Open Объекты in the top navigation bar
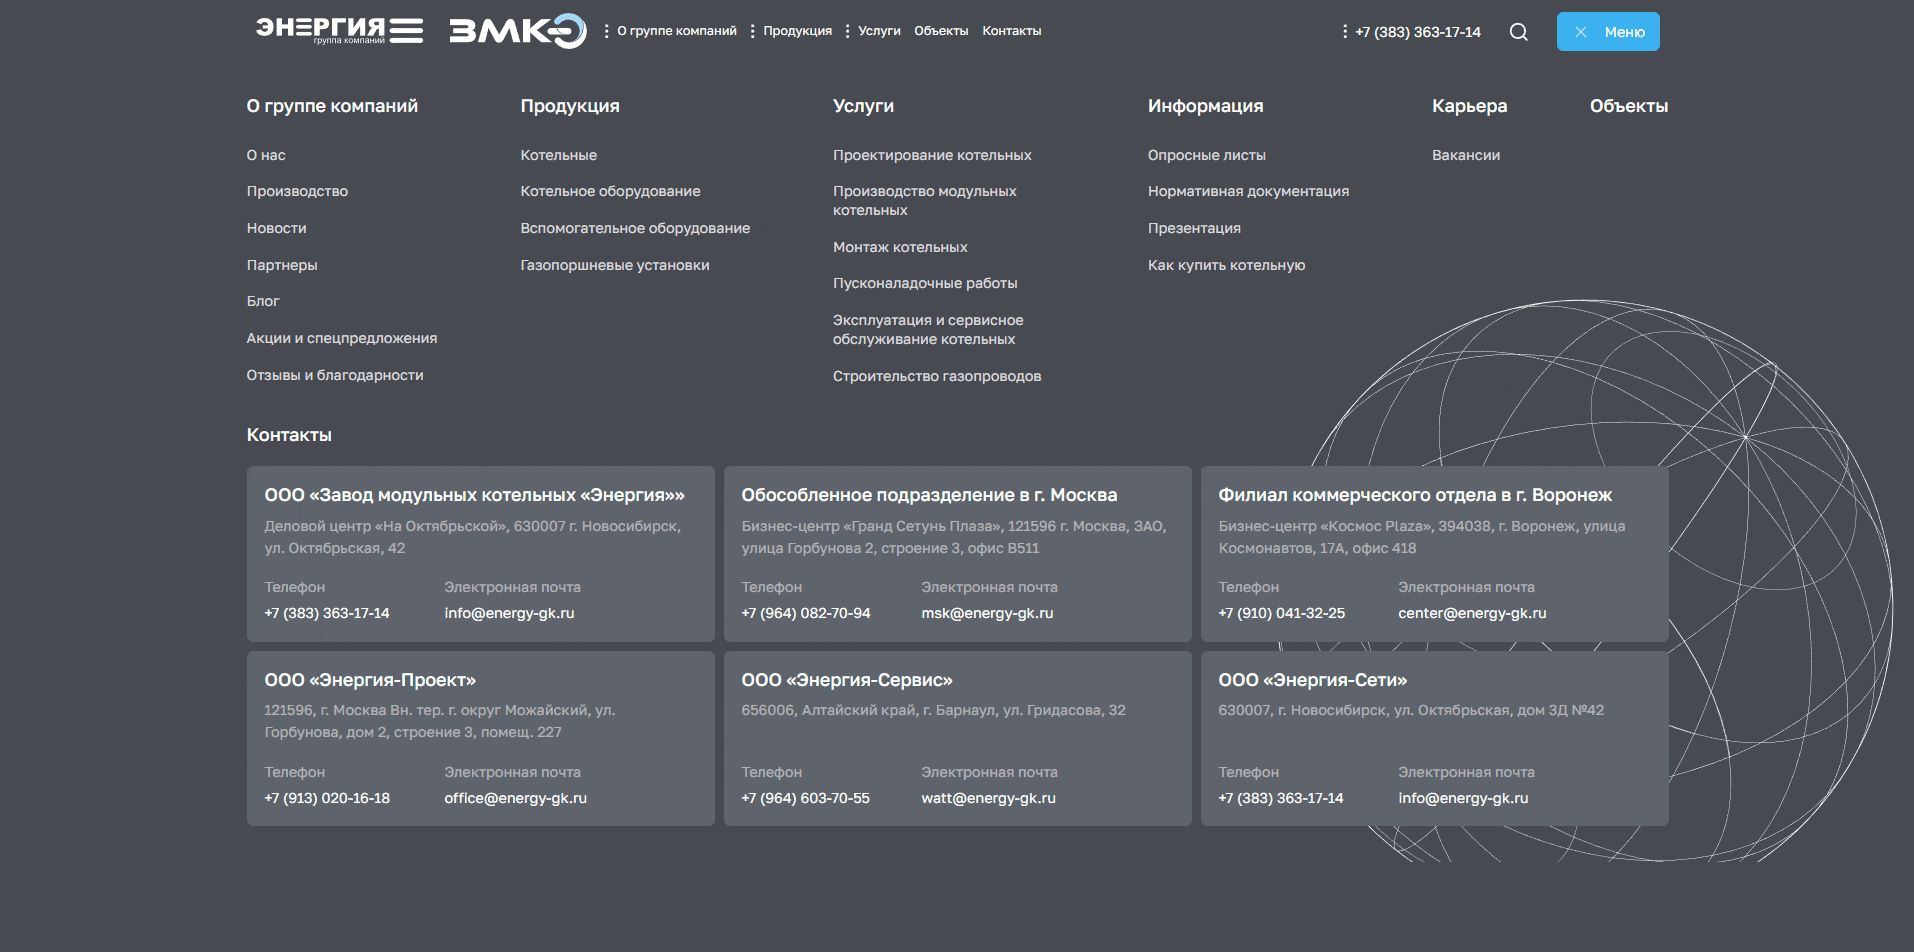 [940, 31]
